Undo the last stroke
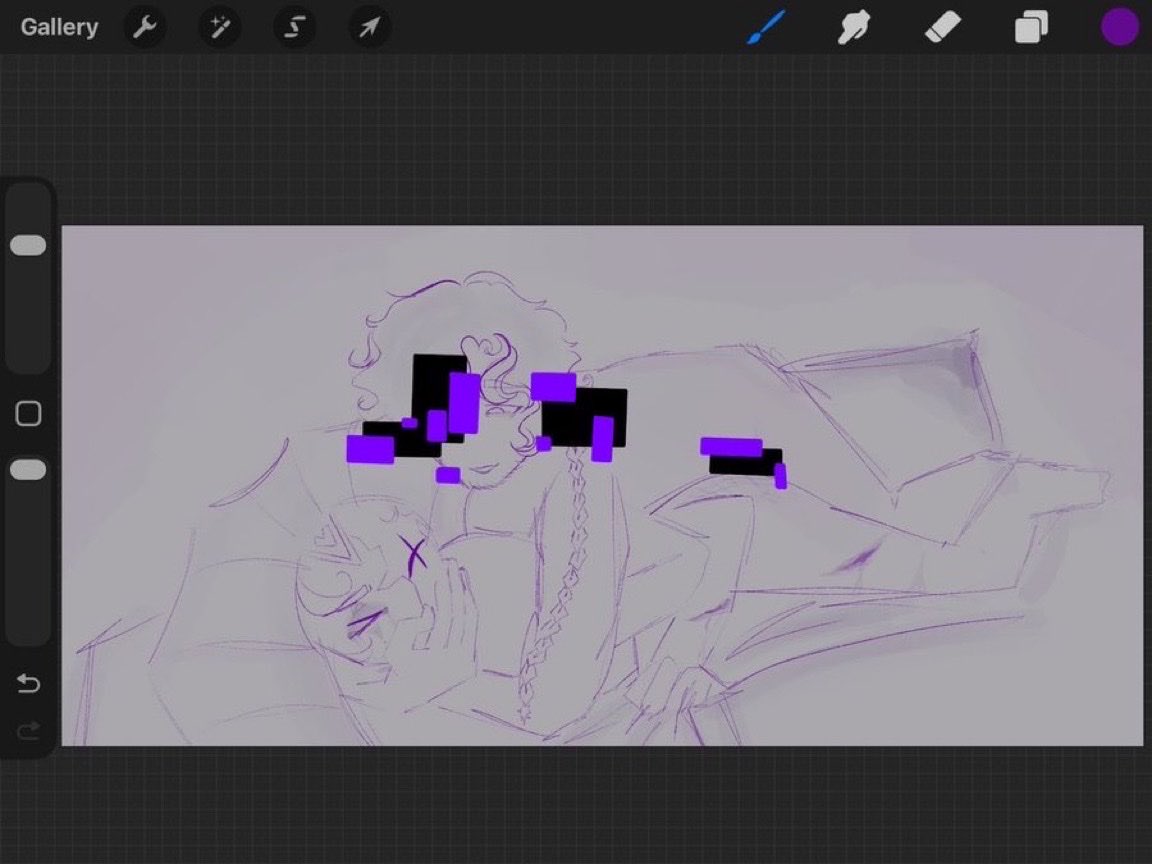Screen dimensions: 1152x864 tap(28, 683)
